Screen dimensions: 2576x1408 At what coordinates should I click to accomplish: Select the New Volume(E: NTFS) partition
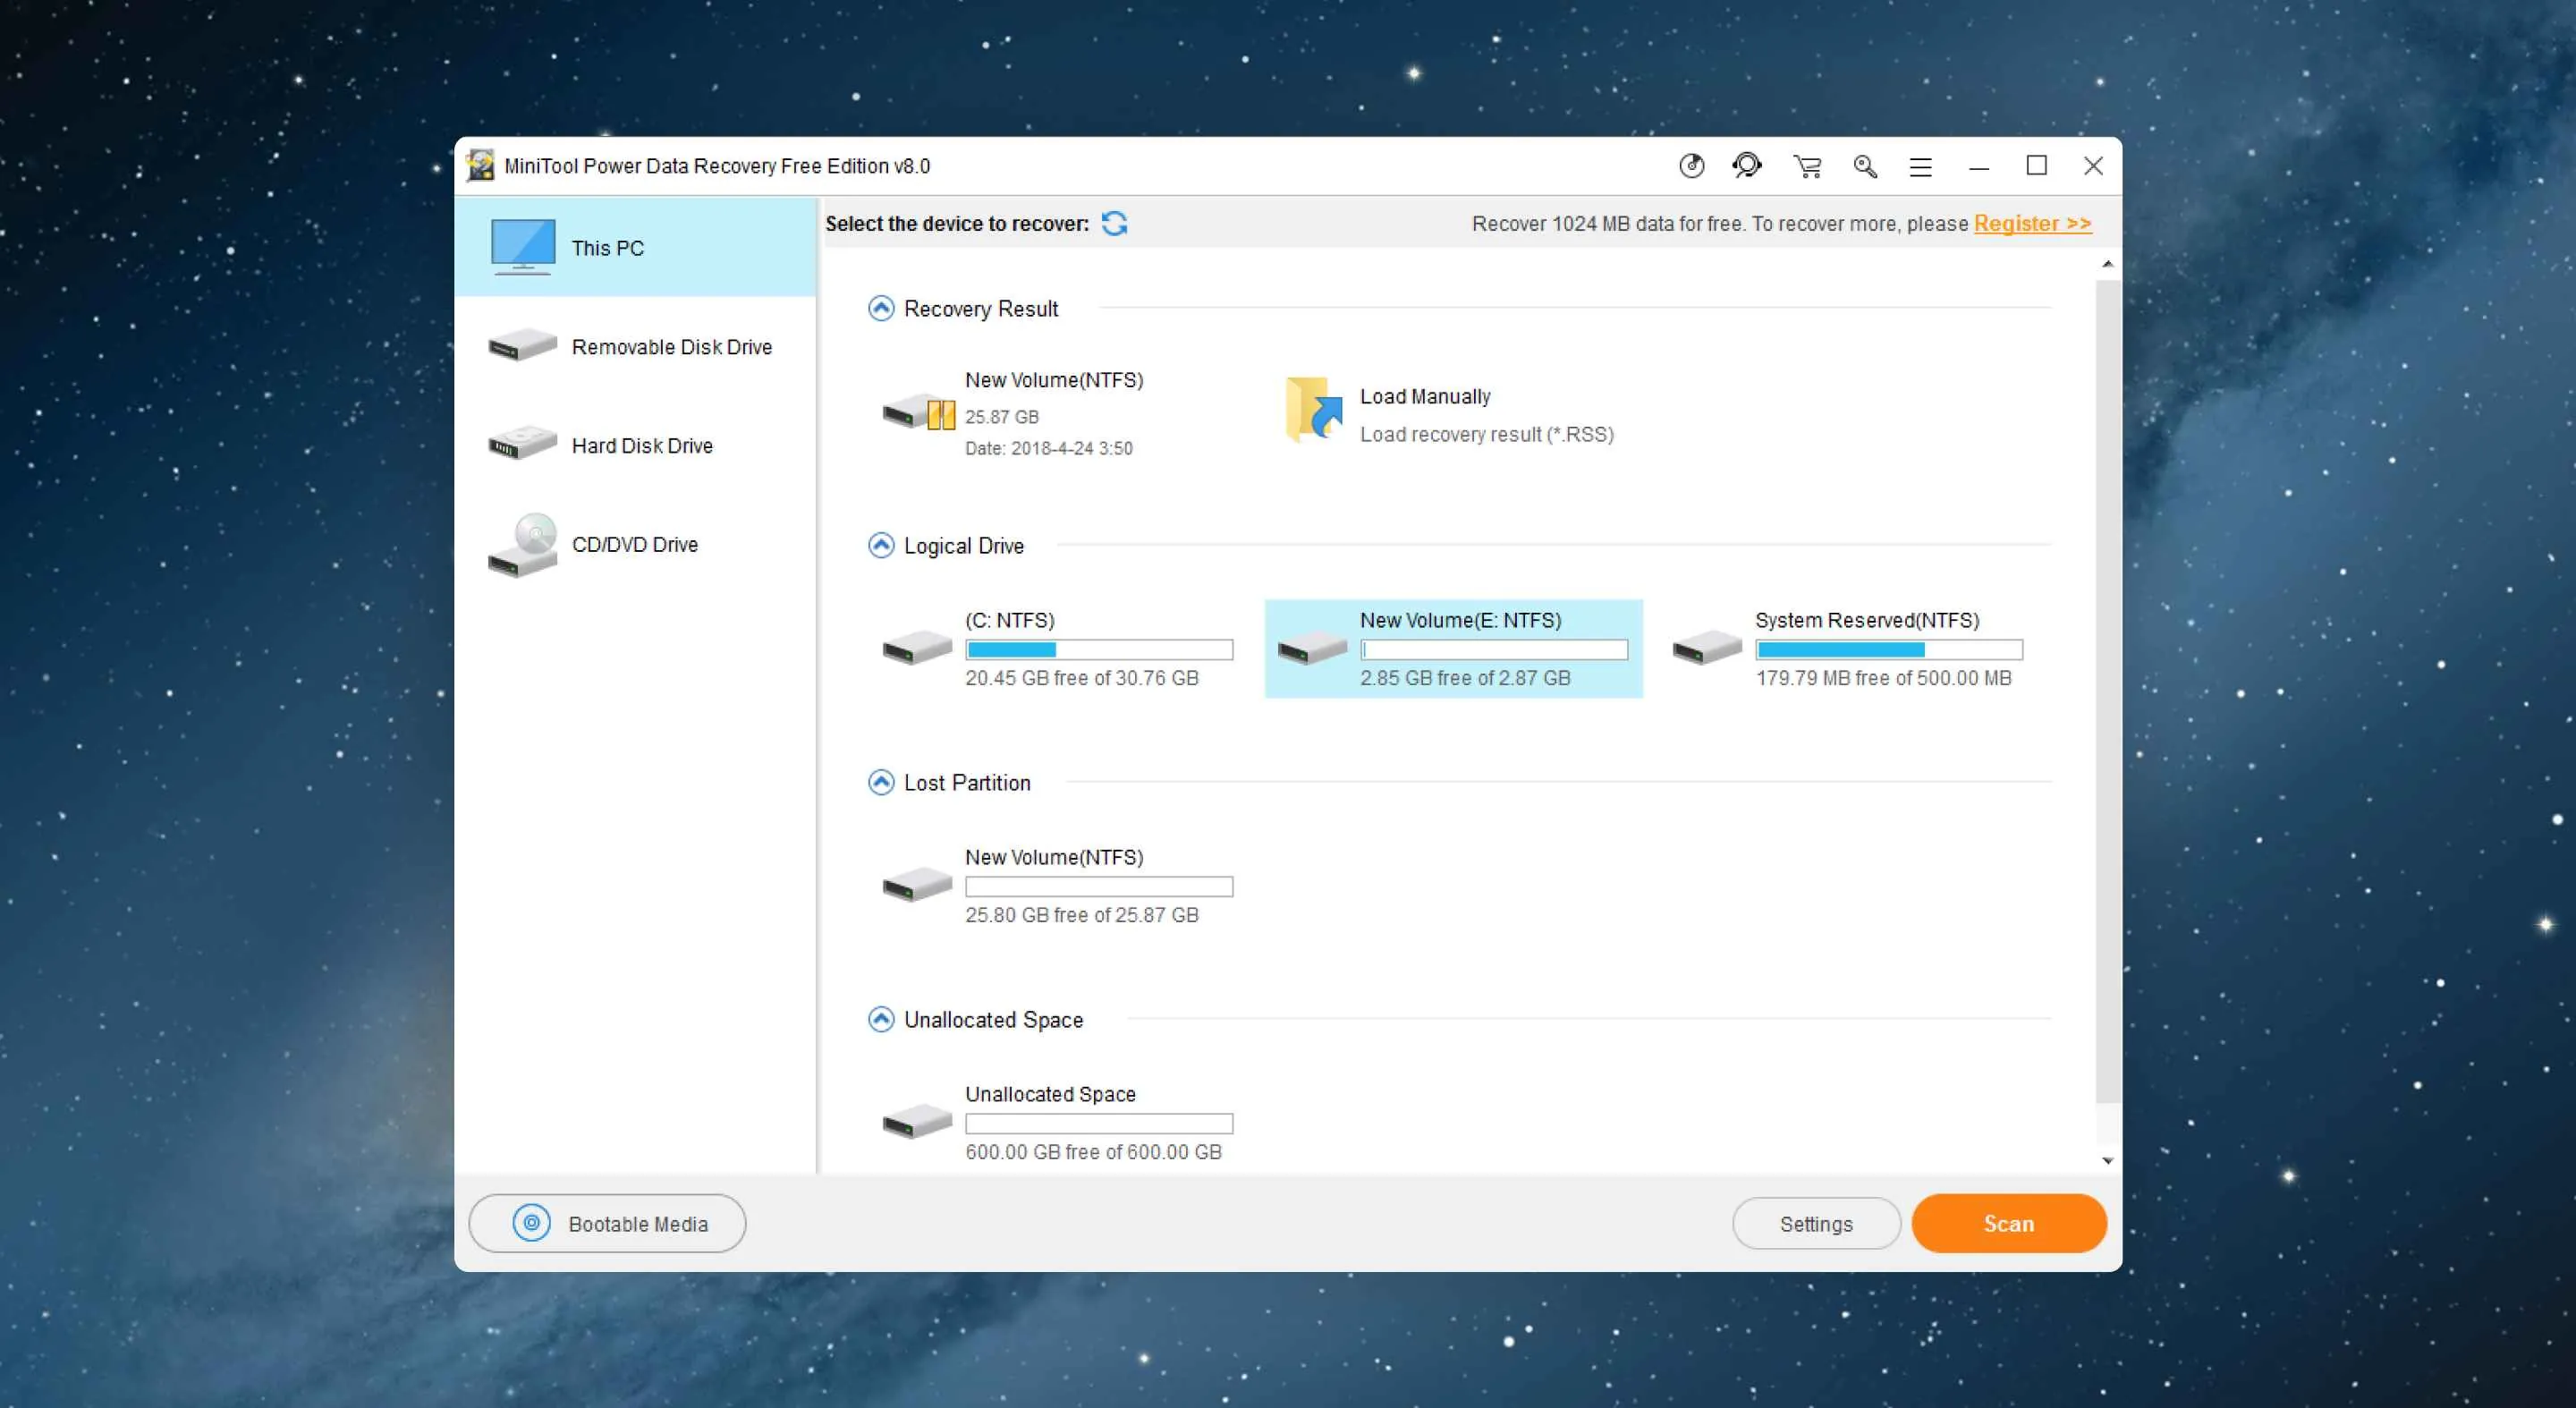1452,649
